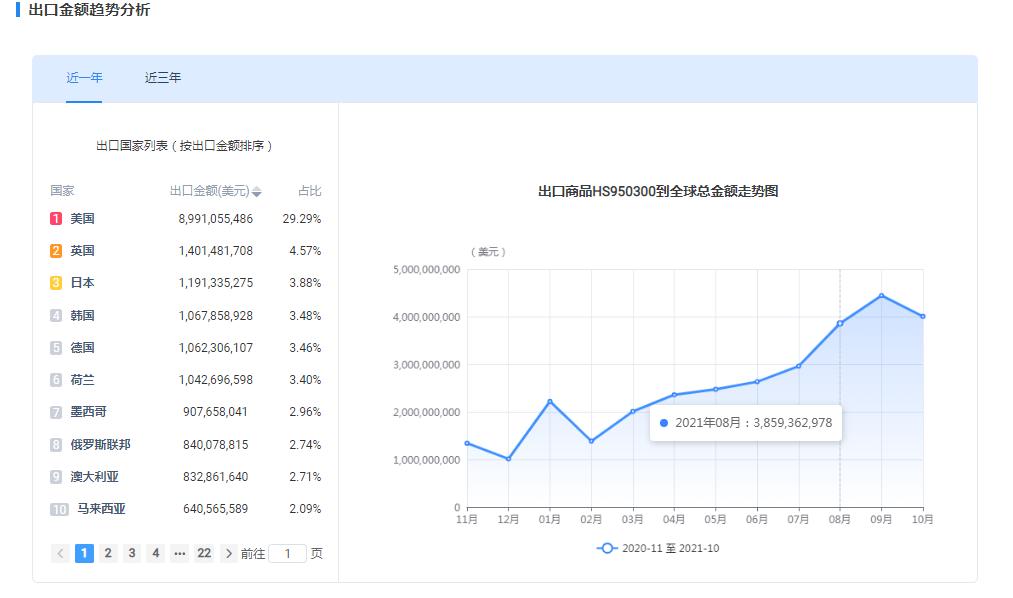
Task: Click the previous page arrow in pagination
Action: coord(60,553)
